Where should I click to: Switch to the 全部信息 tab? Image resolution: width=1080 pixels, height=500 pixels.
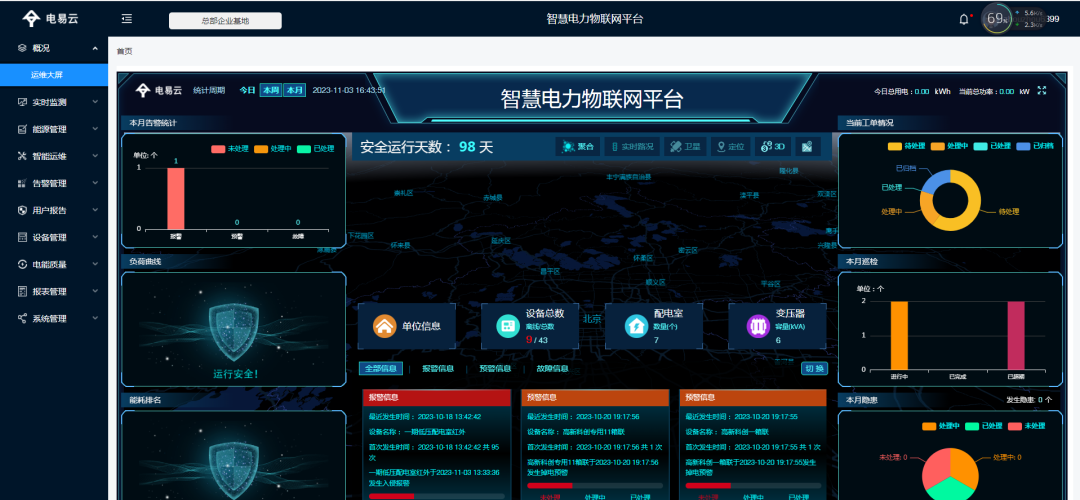381,368
